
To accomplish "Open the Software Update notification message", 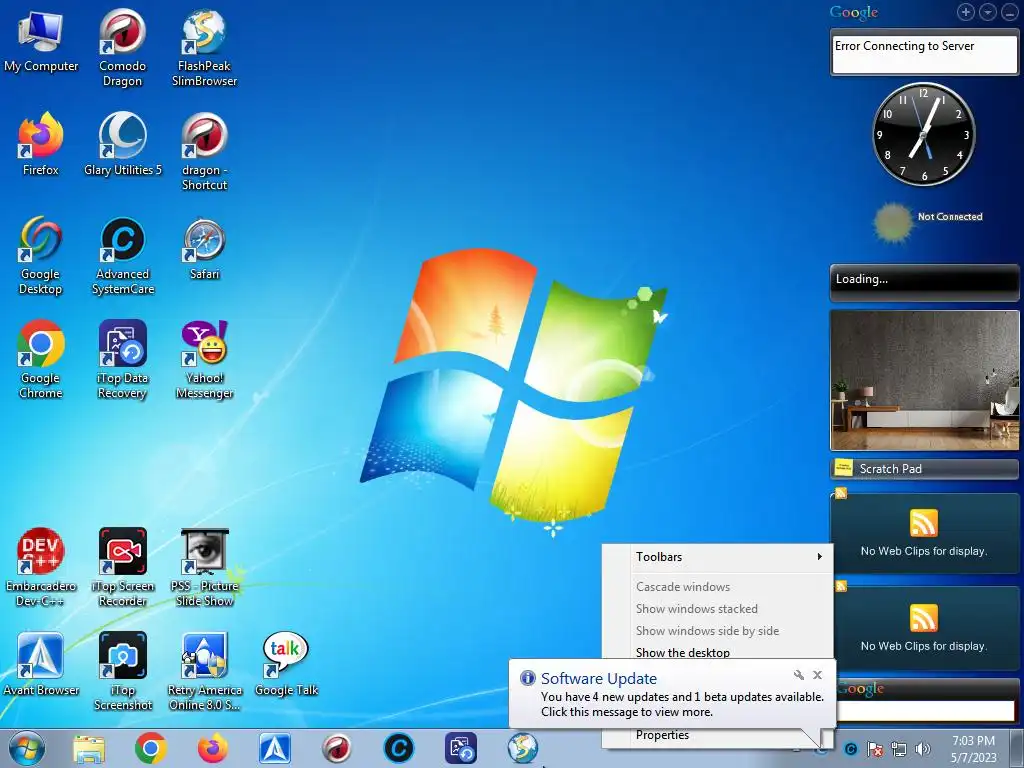I will pyautogui.click(x=682, y=704).
